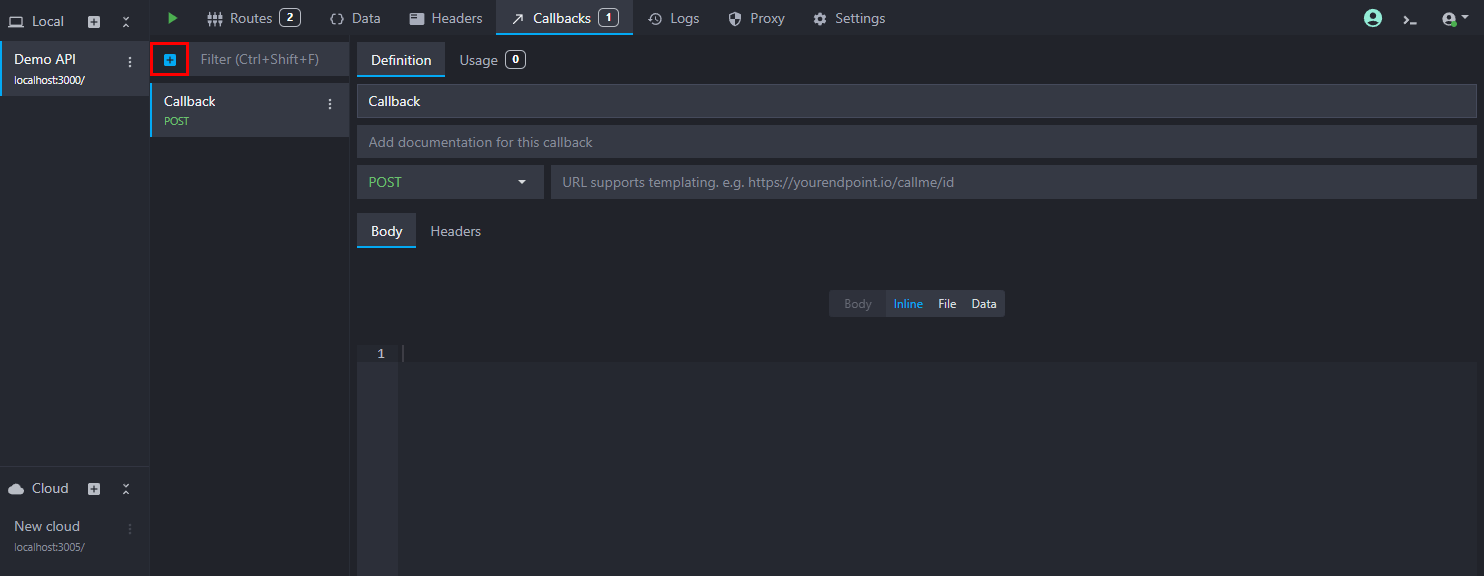Select the Inline body type option
The width and height of the screenshot is (1484, 576).
tap(908, 304)
